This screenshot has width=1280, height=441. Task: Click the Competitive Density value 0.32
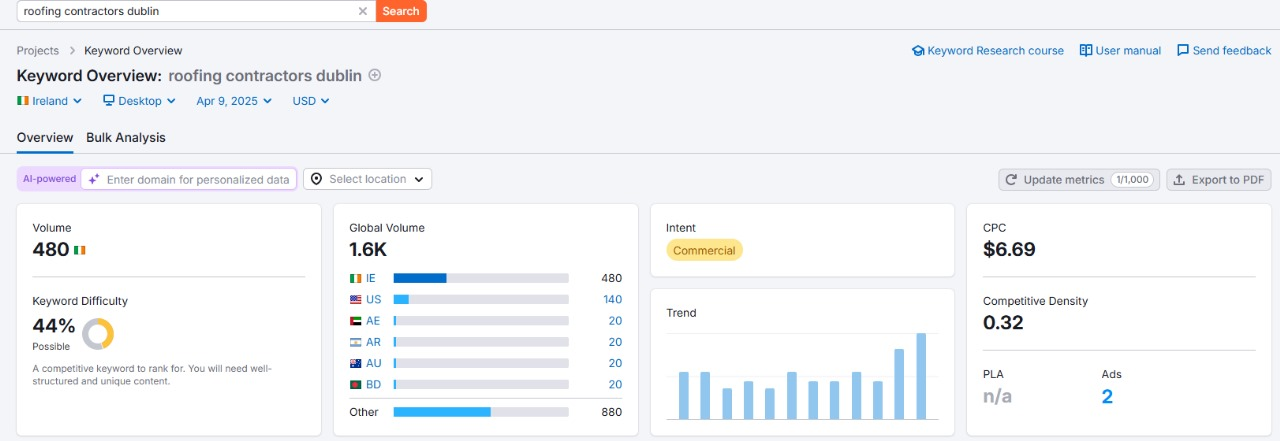pos(1003,323)
